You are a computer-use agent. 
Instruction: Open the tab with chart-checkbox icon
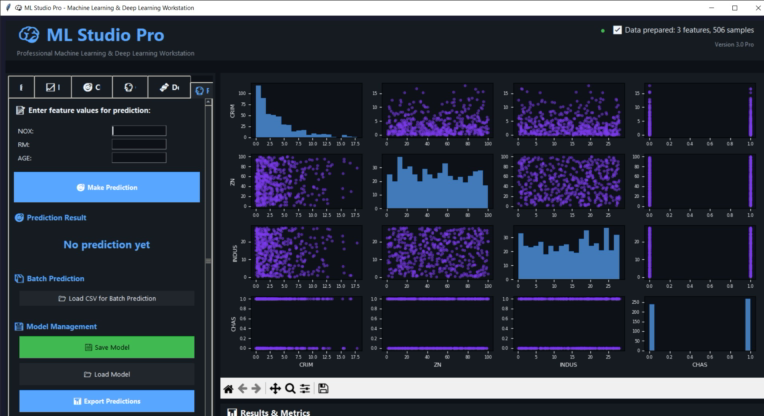(53, 87)
